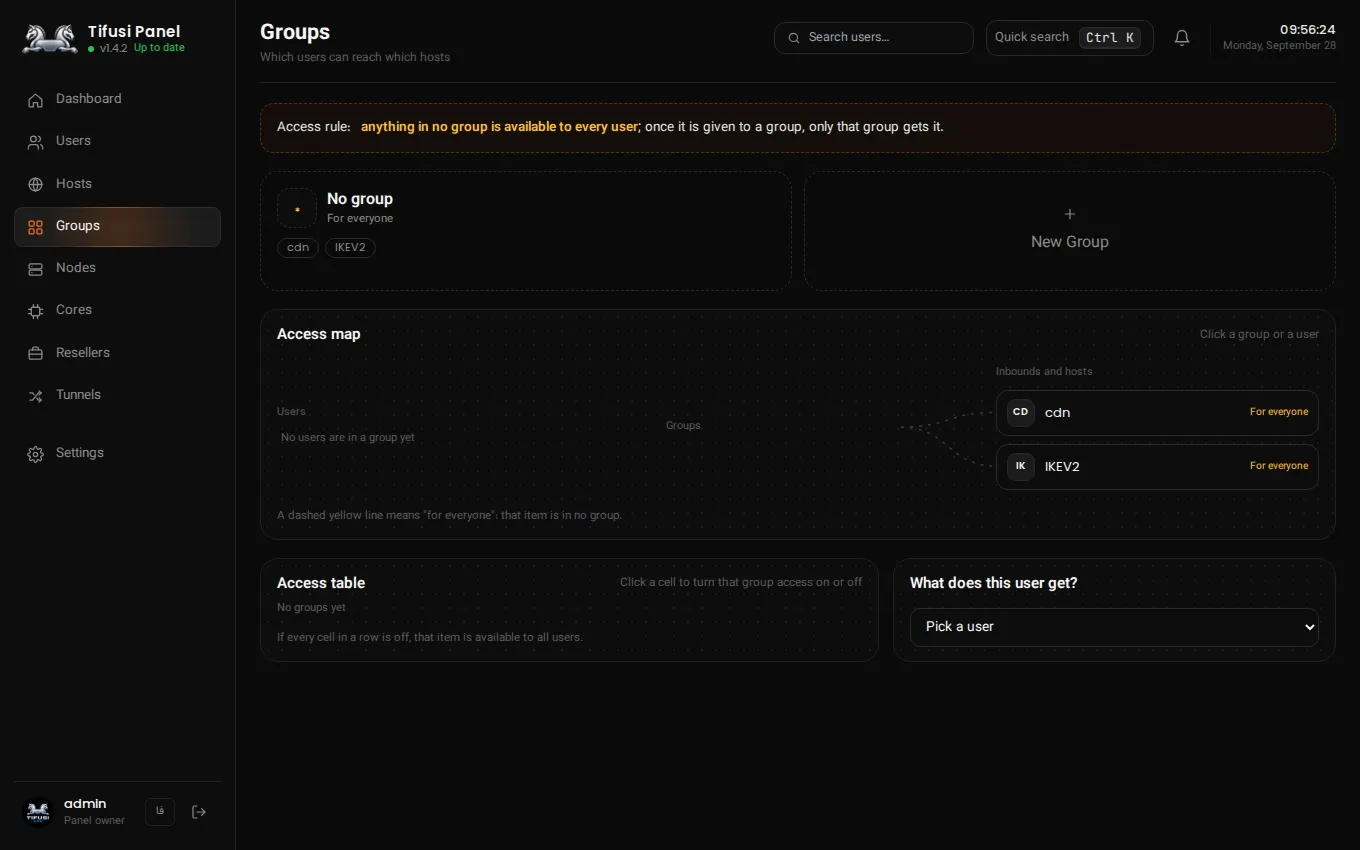Click the CD badge on cdn row
Screen dimensions: 1360x850
click(x=1021, y=412)
